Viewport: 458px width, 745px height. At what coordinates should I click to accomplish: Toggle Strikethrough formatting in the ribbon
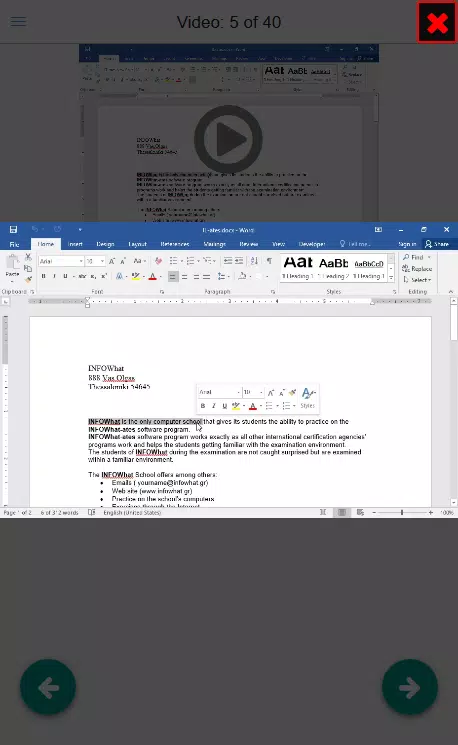[x=82, y=276]
